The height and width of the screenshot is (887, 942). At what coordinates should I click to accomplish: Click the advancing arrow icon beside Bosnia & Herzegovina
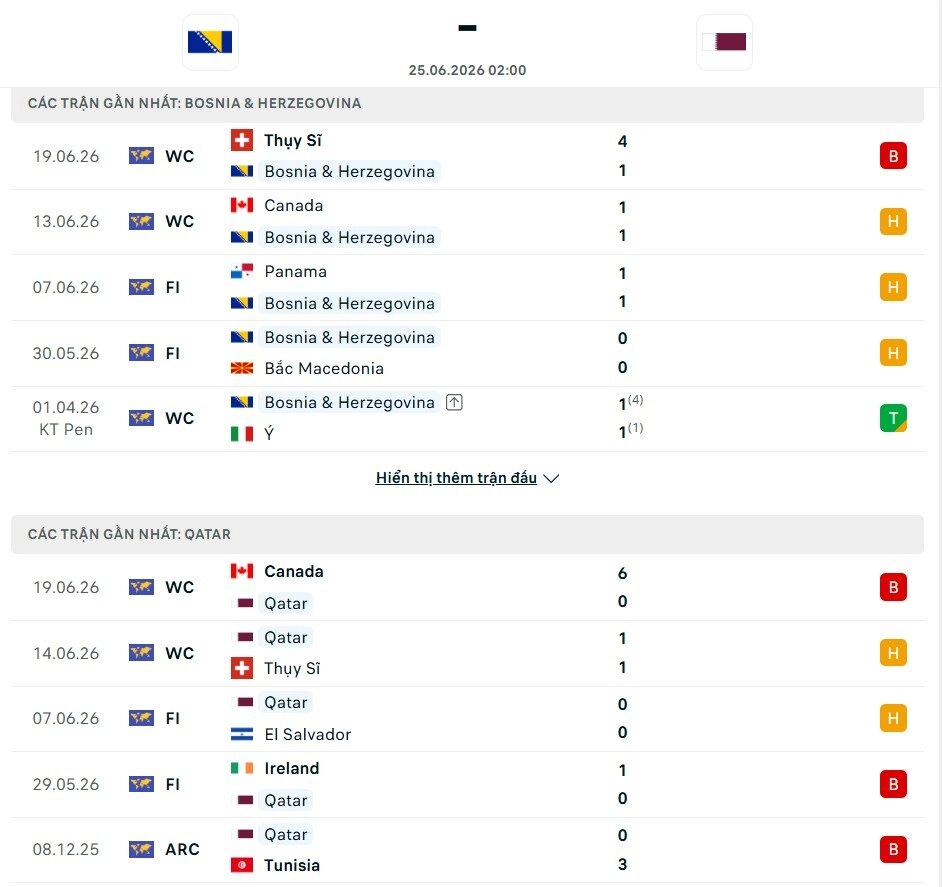[454, 402]
